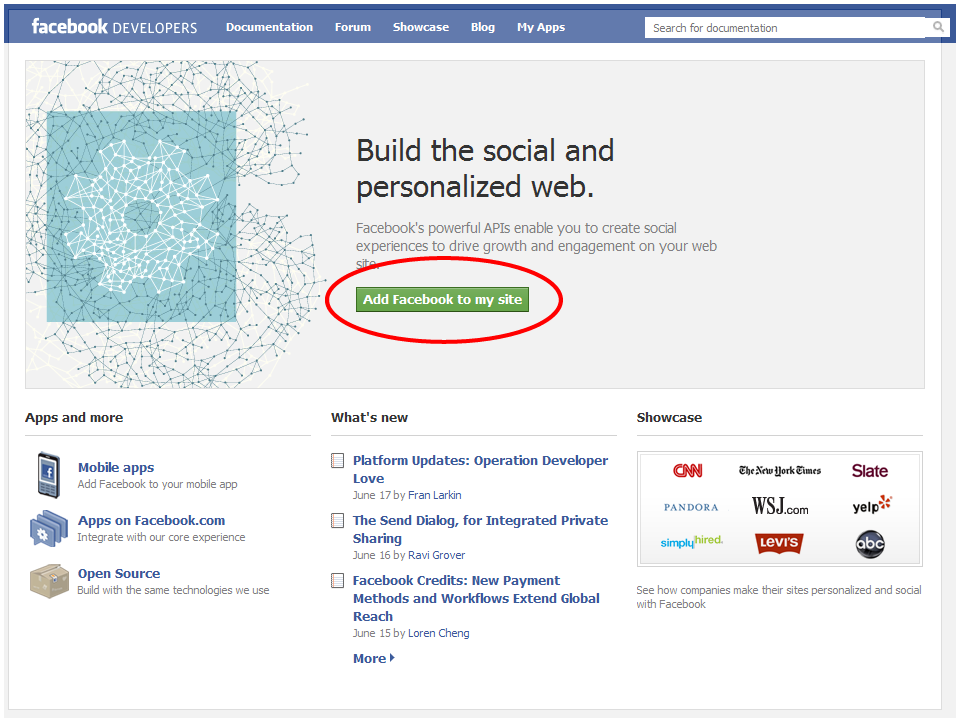
Task: Click the Apps on Facebook.com icon
Action: (x=49, y=528)
